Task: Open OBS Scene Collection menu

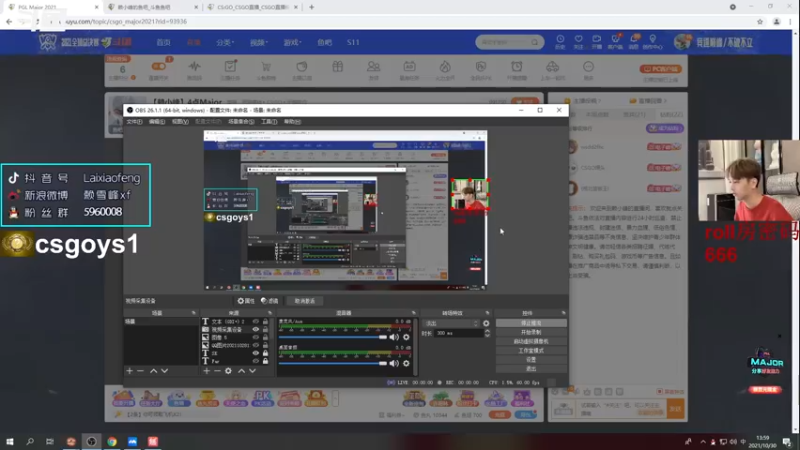Action: [241, 121]
